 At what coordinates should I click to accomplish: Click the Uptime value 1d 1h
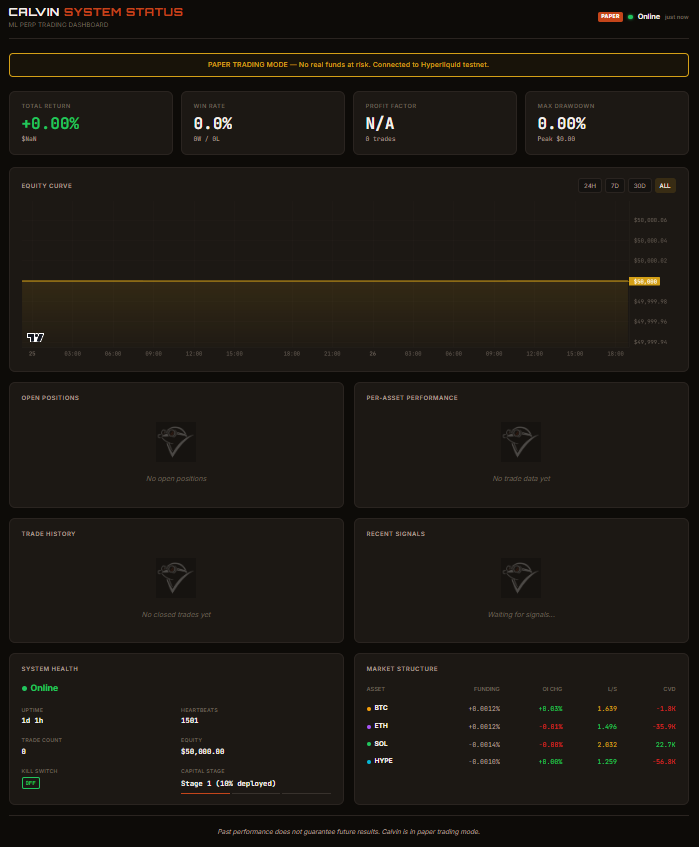coord(32,721)
